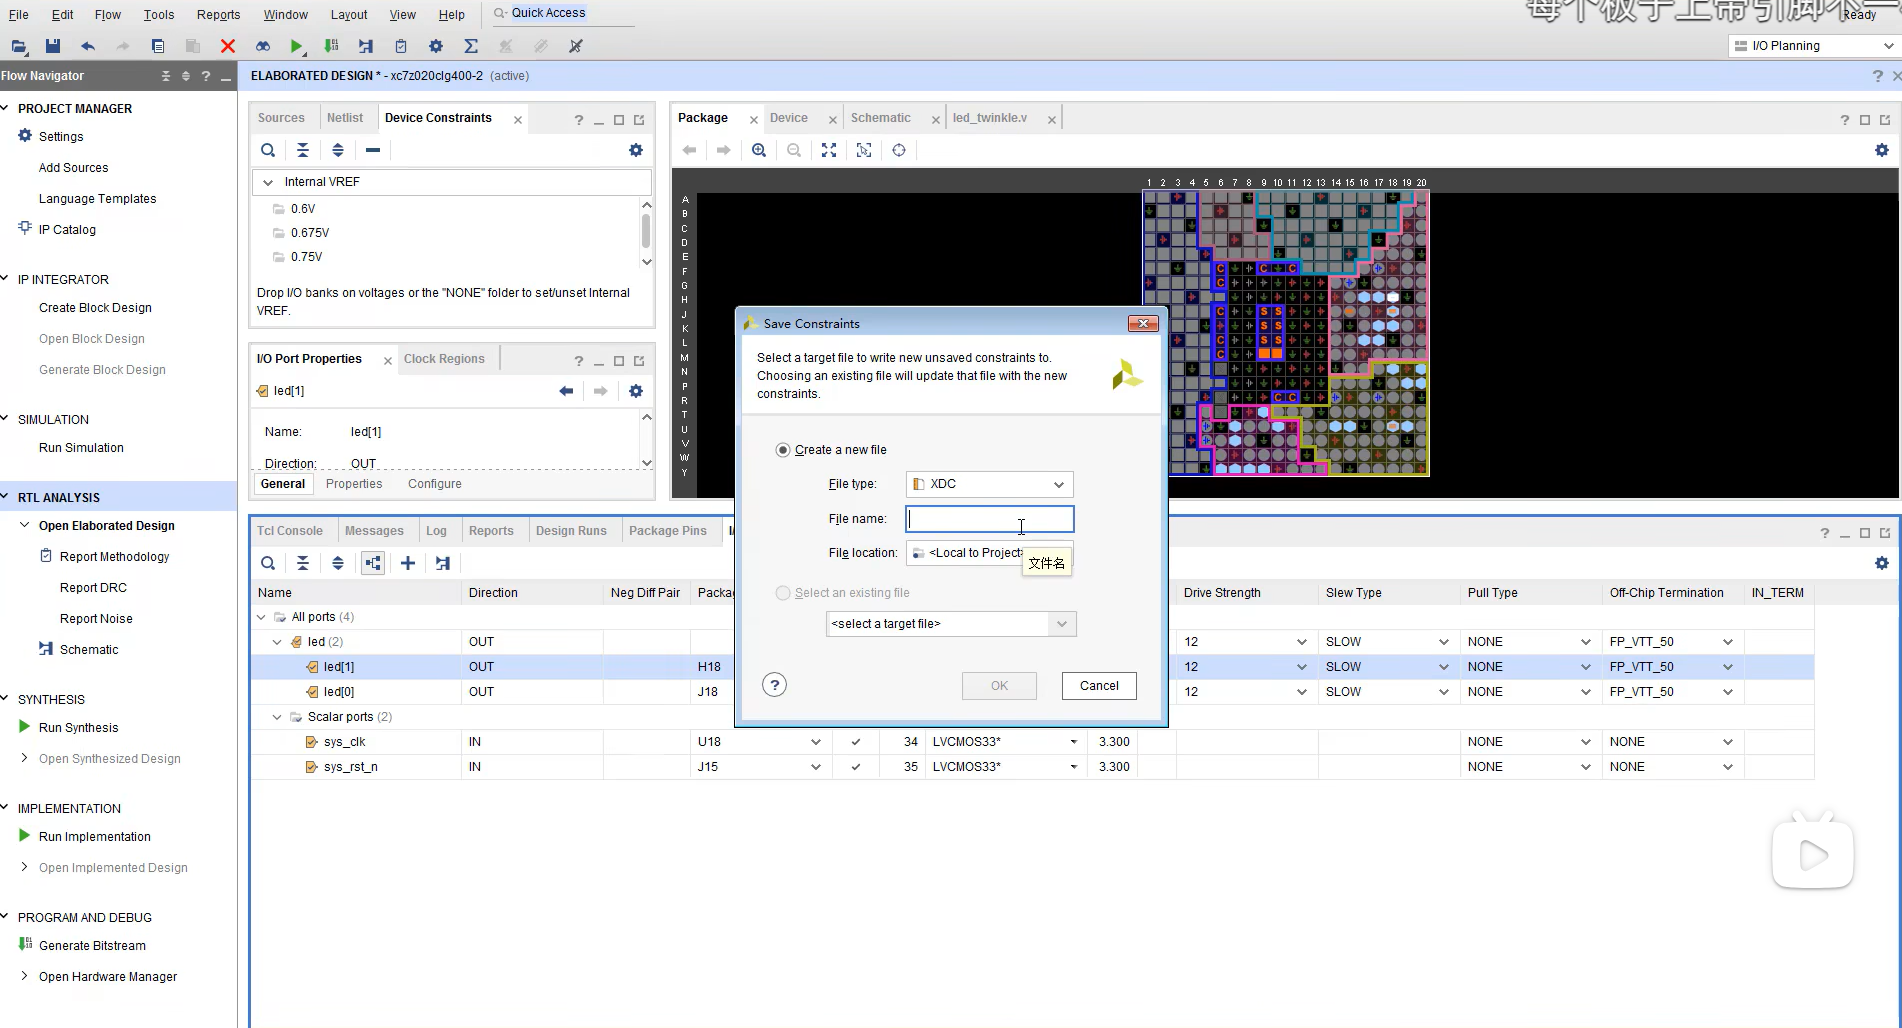Click the settings gear in main toolbar
Viewport: 1902px width, 1028px height.
436,46
